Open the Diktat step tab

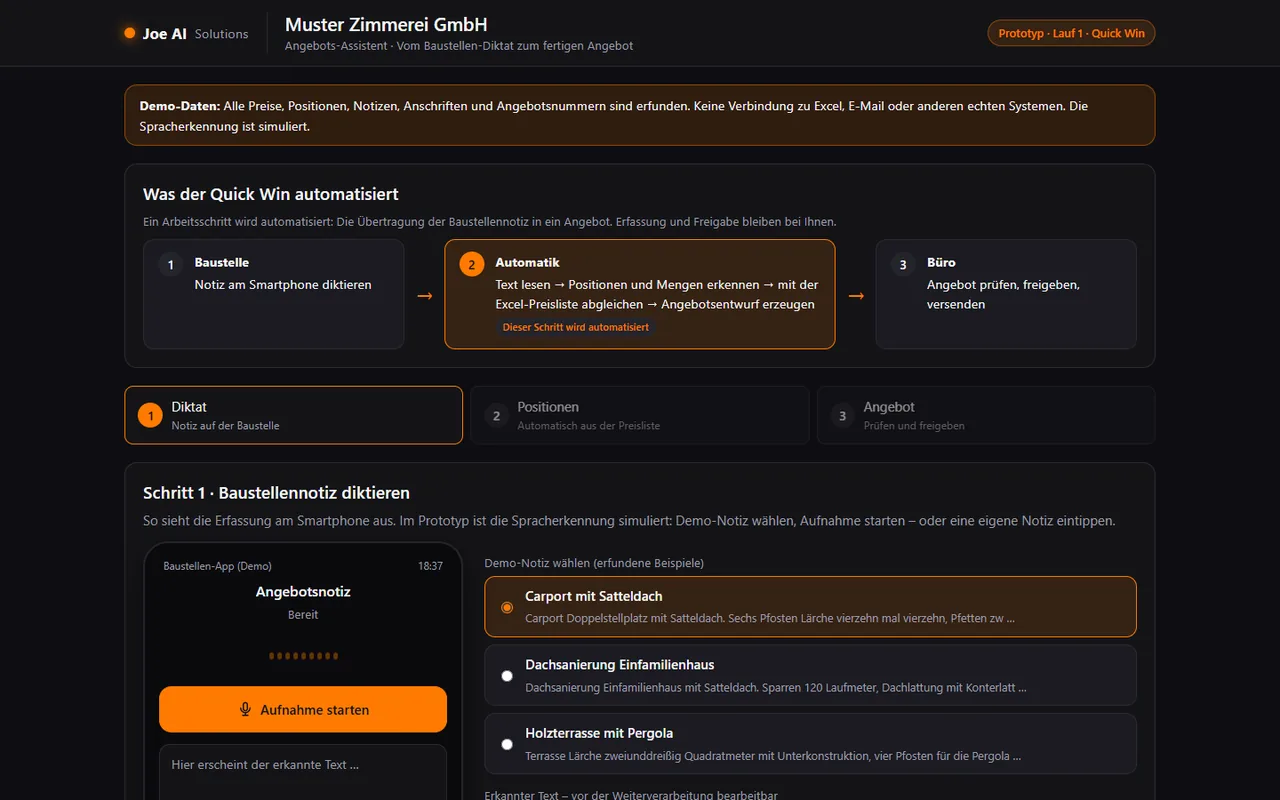(x=294, y=415)
